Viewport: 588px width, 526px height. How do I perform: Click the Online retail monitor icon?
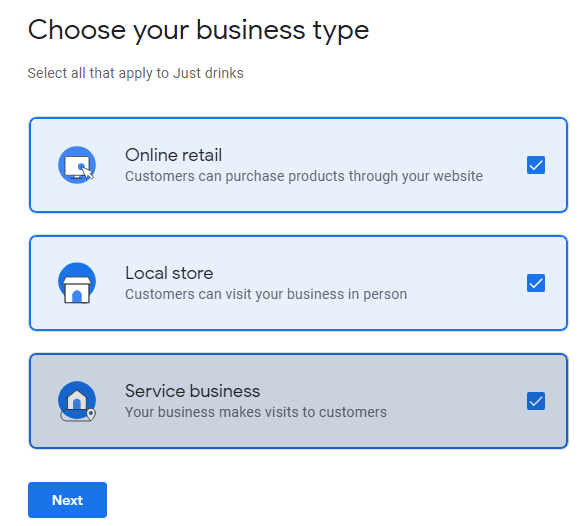77,165
